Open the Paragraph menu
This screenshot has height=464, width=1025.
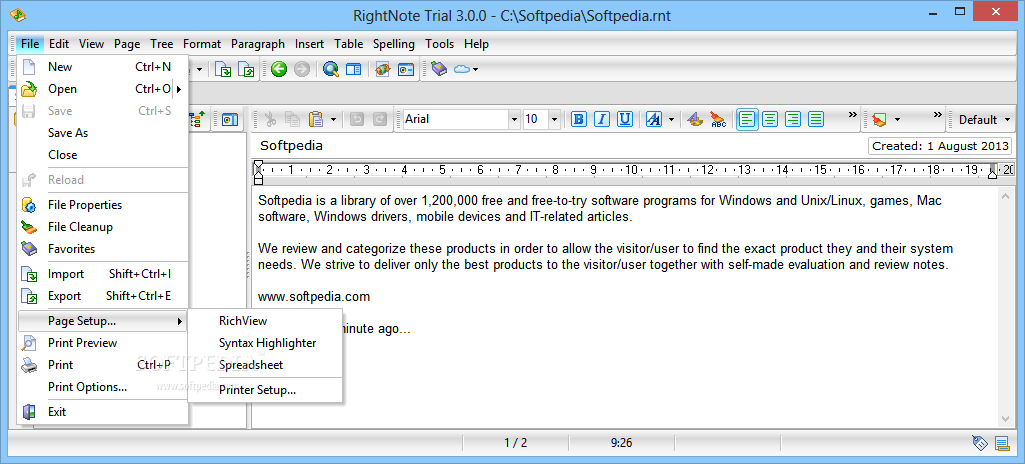tap(258, 44)
